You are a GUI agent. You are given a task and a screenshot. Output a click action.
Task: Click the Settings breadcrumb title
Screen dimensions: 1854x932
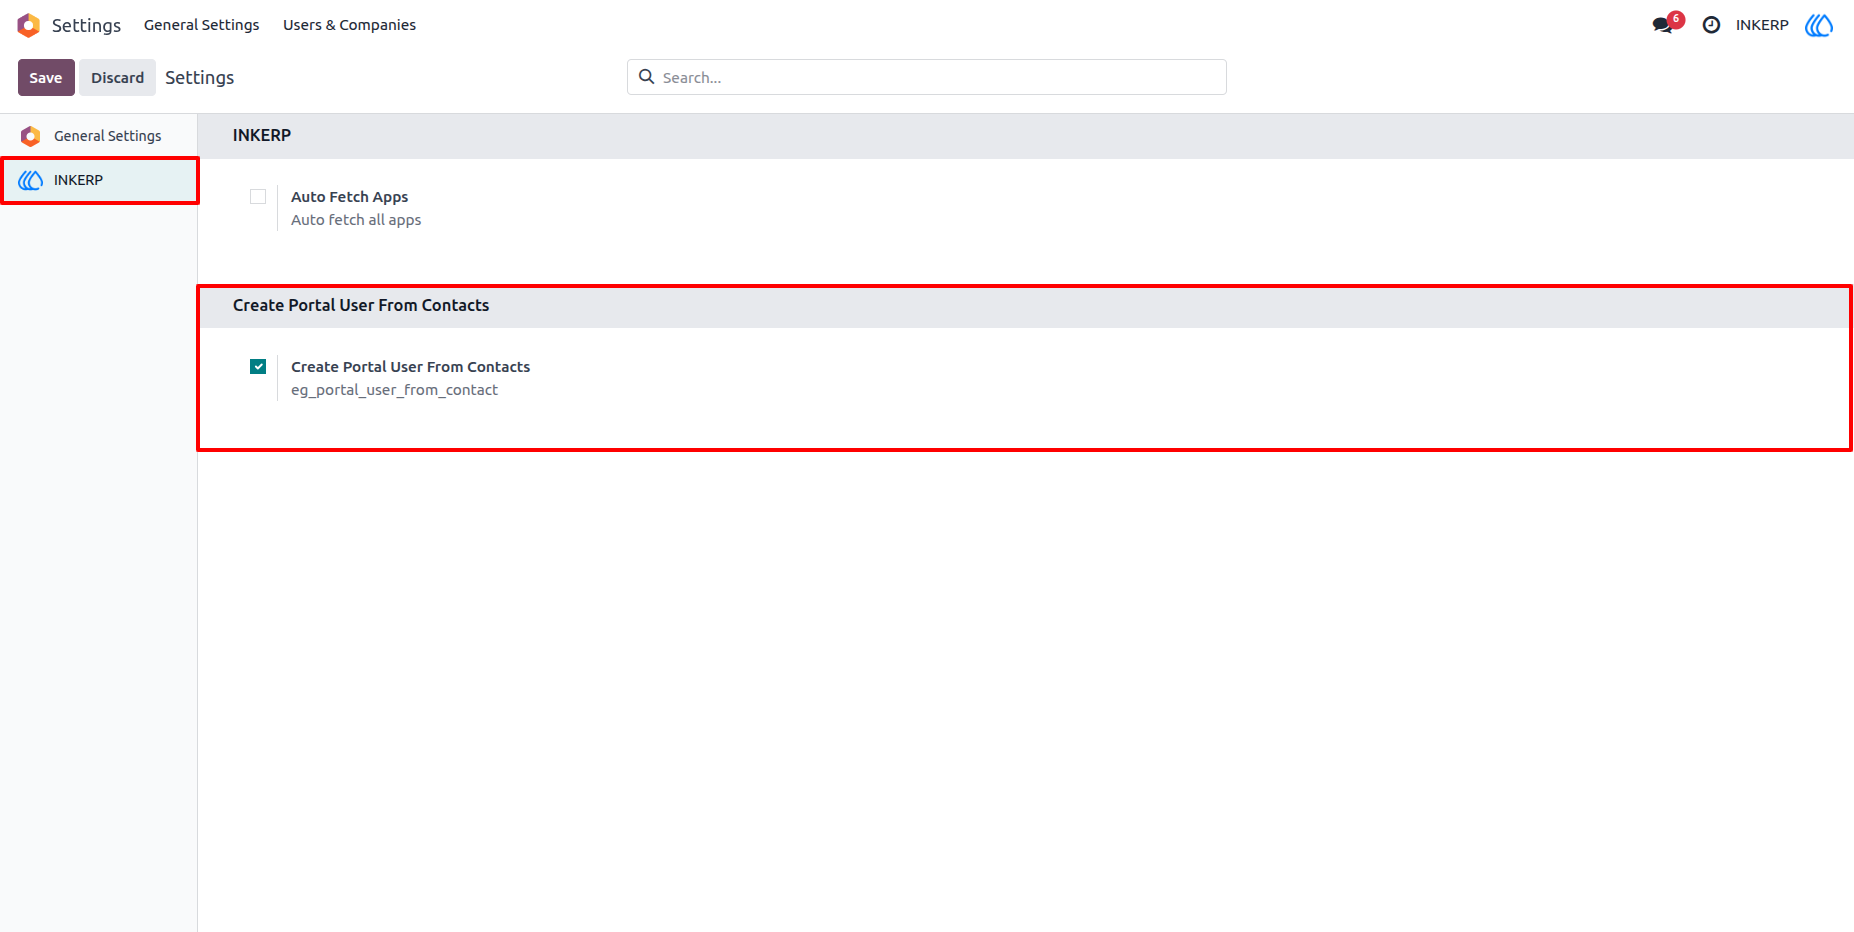tap(199, 78)
